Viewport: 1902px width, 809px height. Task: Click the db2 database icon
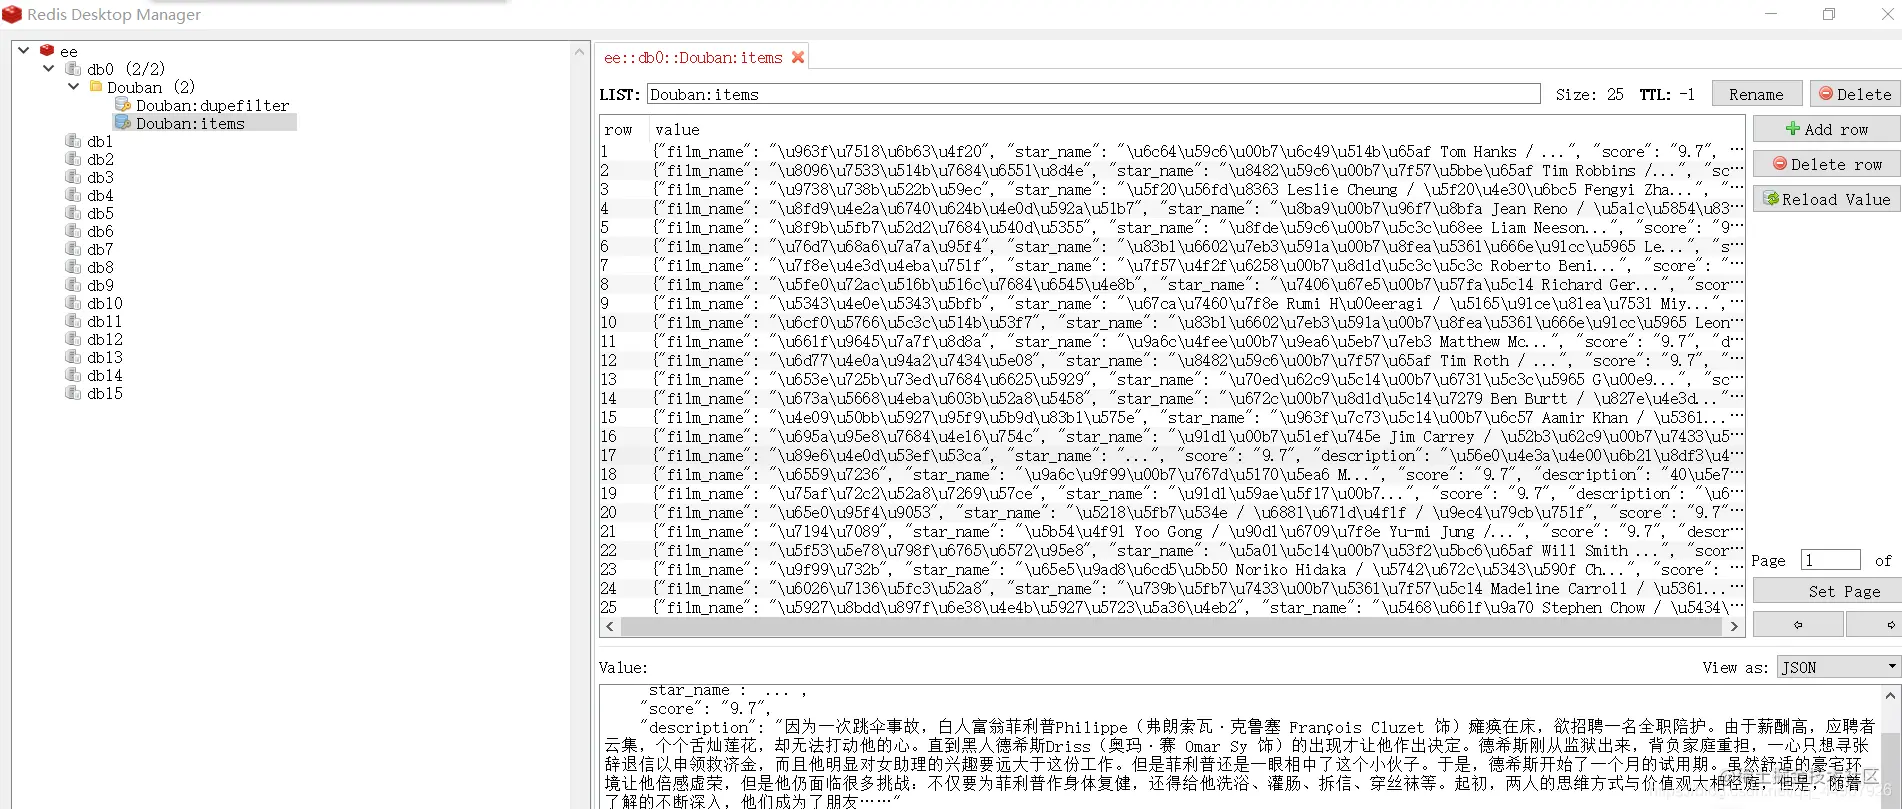[73, 159]
